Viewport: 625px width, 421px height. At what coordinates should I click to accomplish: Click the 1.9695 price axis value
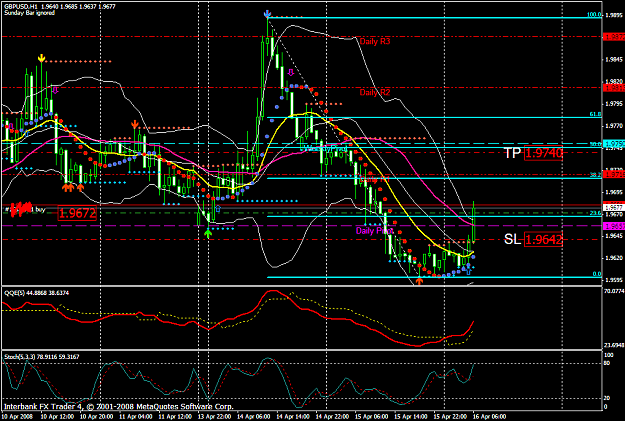point(614,192)
